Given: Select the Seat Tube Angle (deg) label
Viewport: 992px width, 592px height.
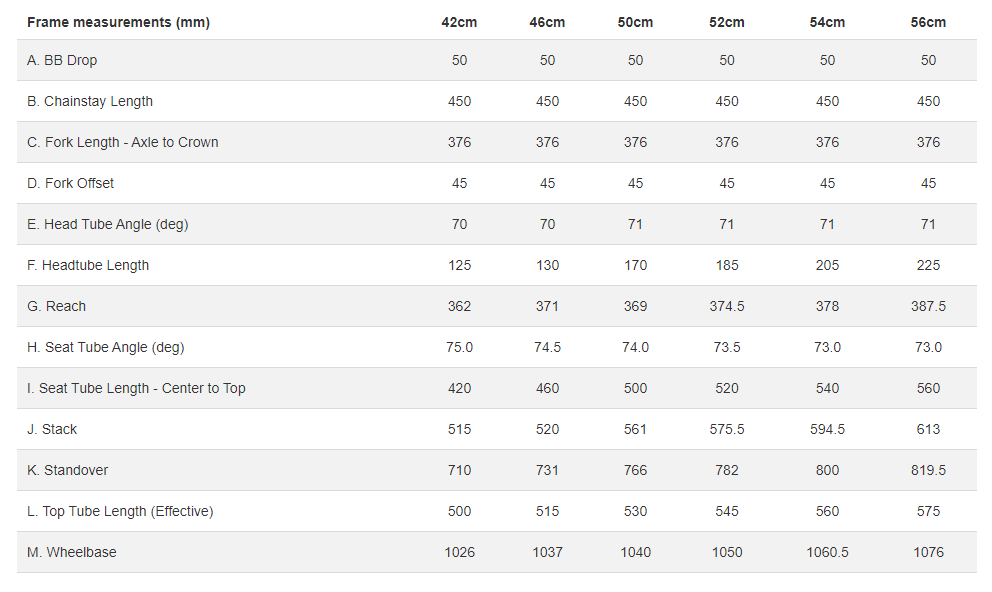Looking at the screenshot, I should (106, 347).
